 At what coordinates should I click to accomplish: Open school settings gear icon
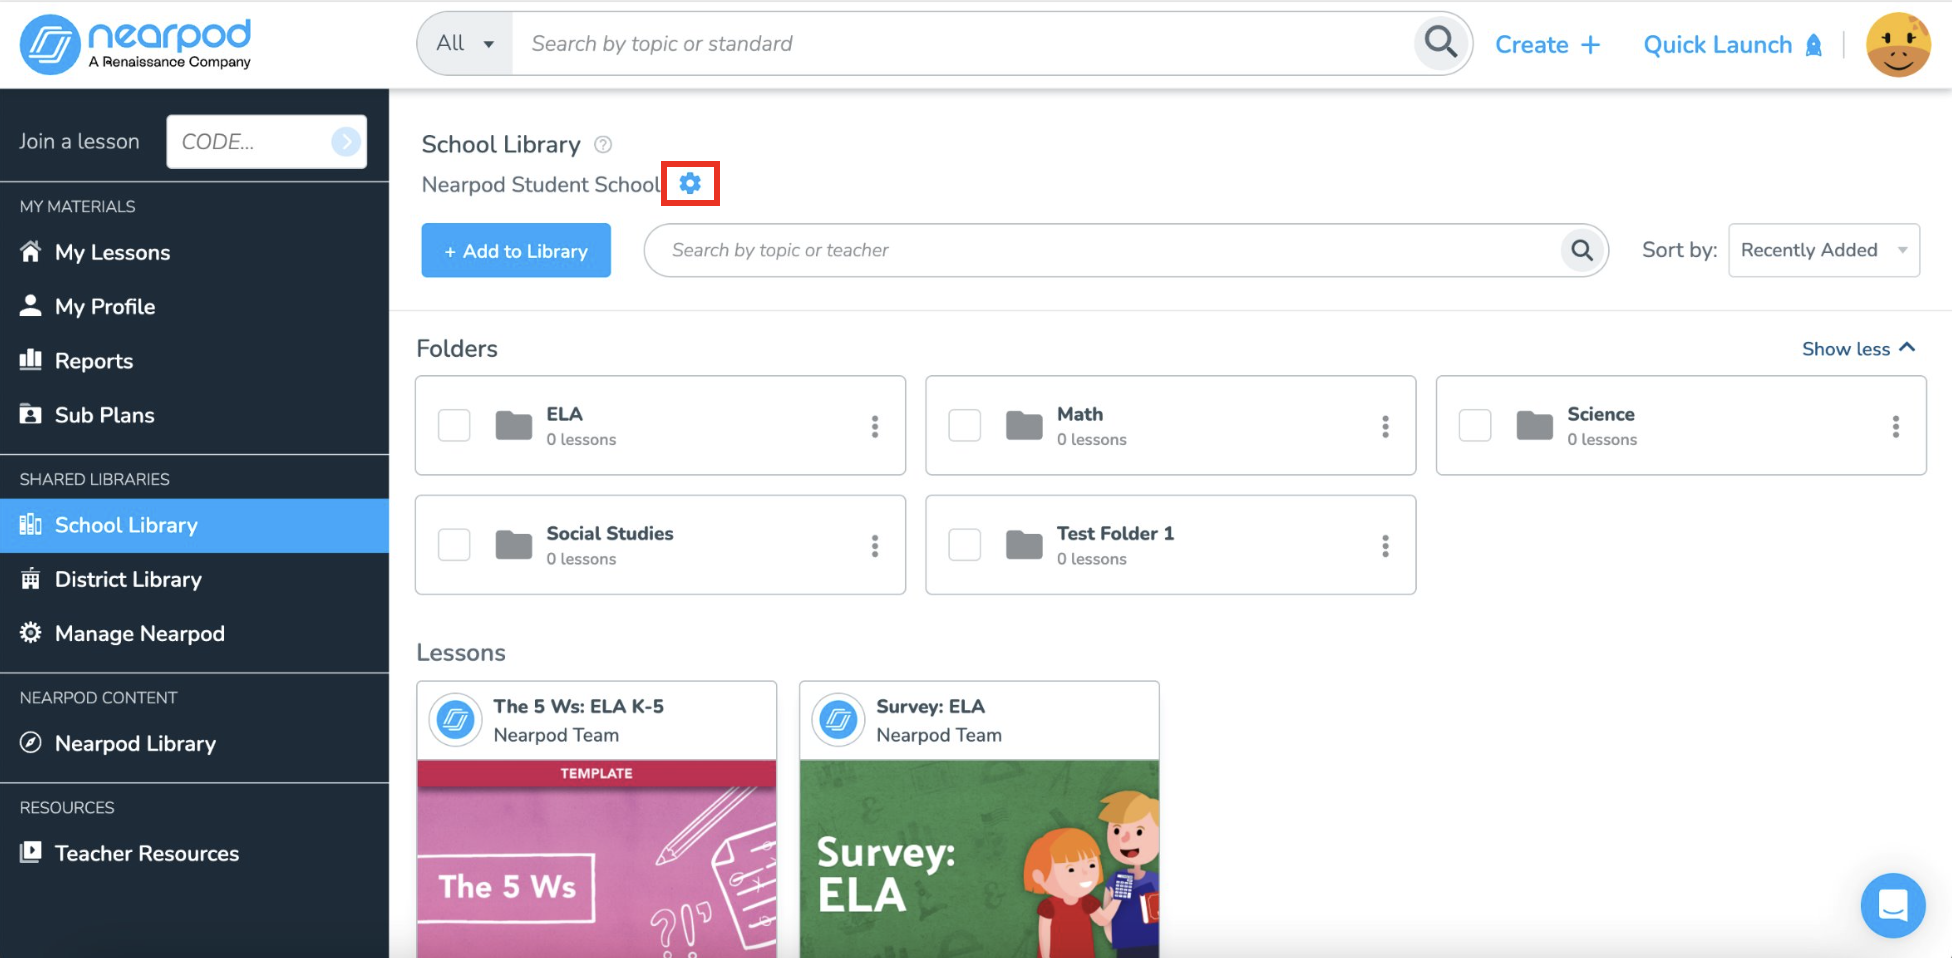coord(690,184)
